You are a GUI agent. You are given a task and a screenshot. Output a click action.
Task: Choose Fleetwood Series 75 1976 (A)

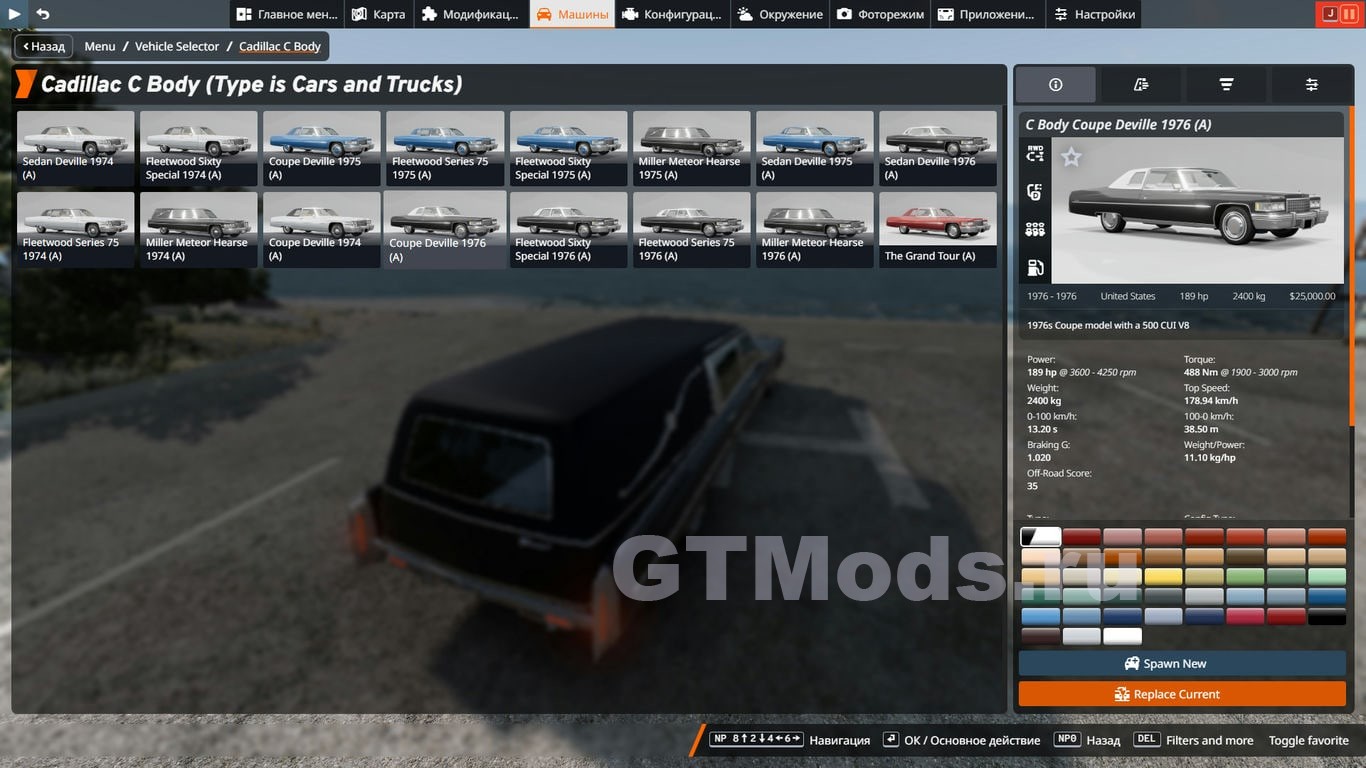click(692, 229)
